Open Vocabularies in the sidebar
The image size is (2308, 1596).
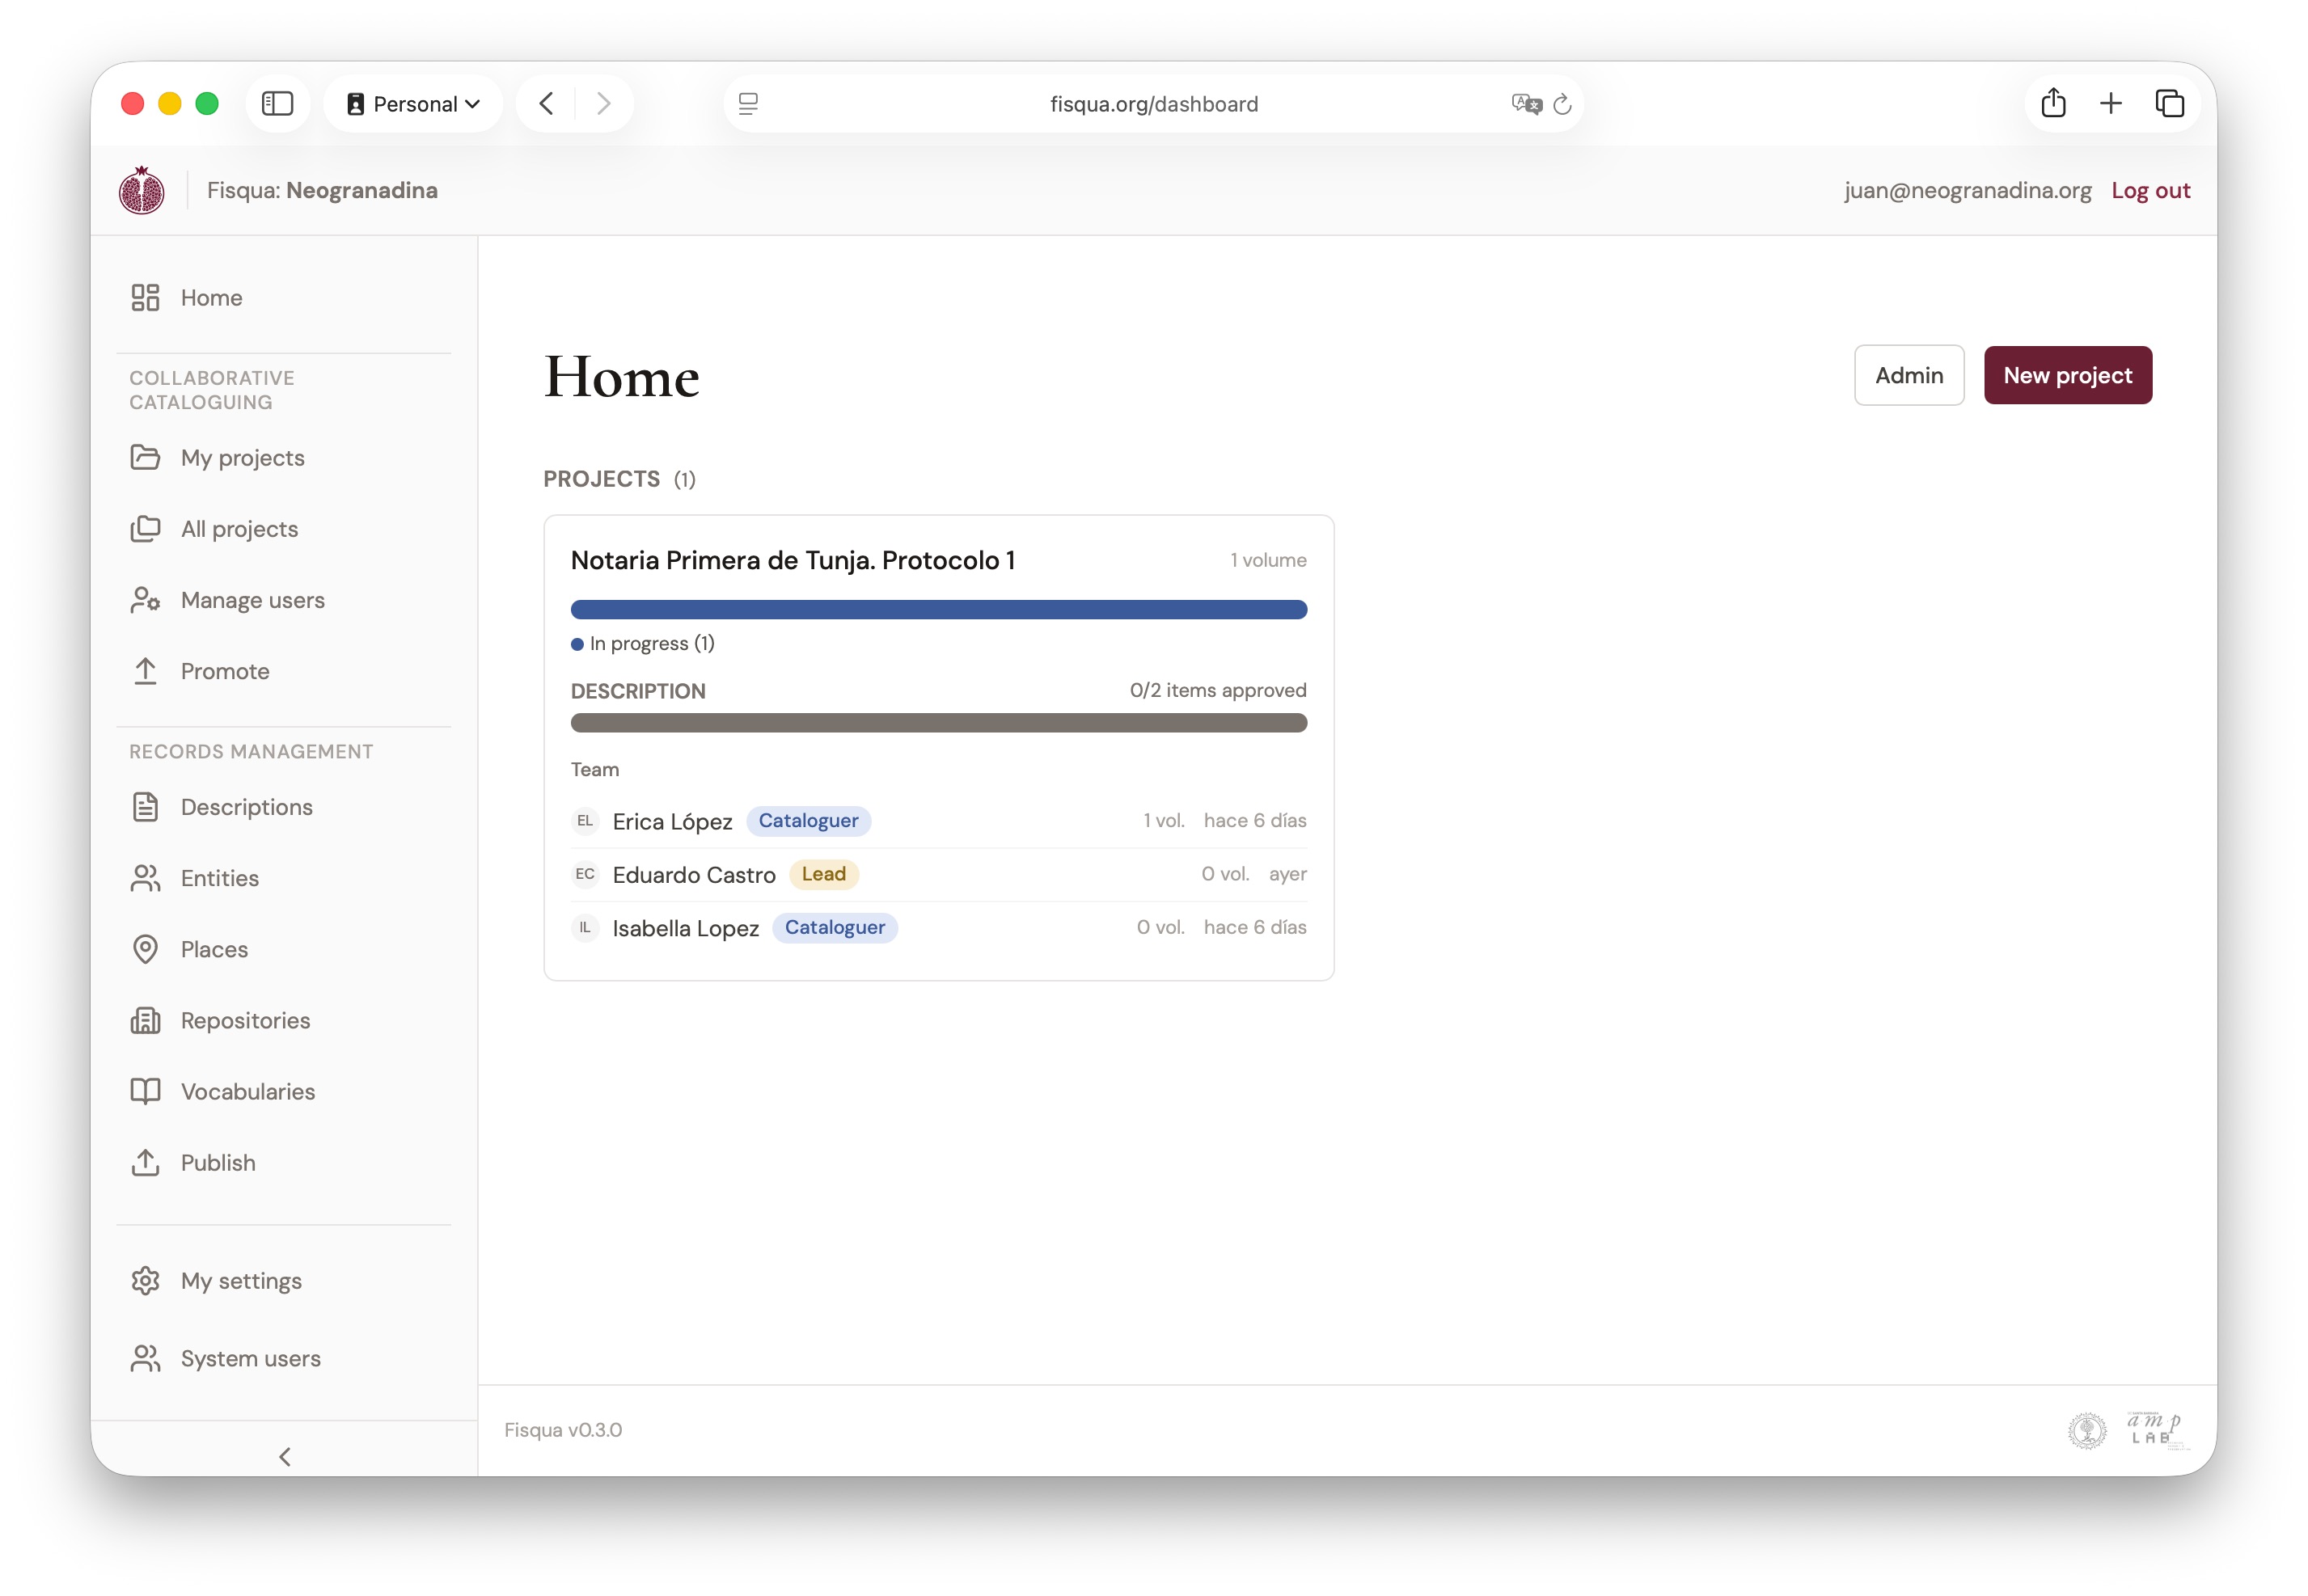pos(283,1091)
